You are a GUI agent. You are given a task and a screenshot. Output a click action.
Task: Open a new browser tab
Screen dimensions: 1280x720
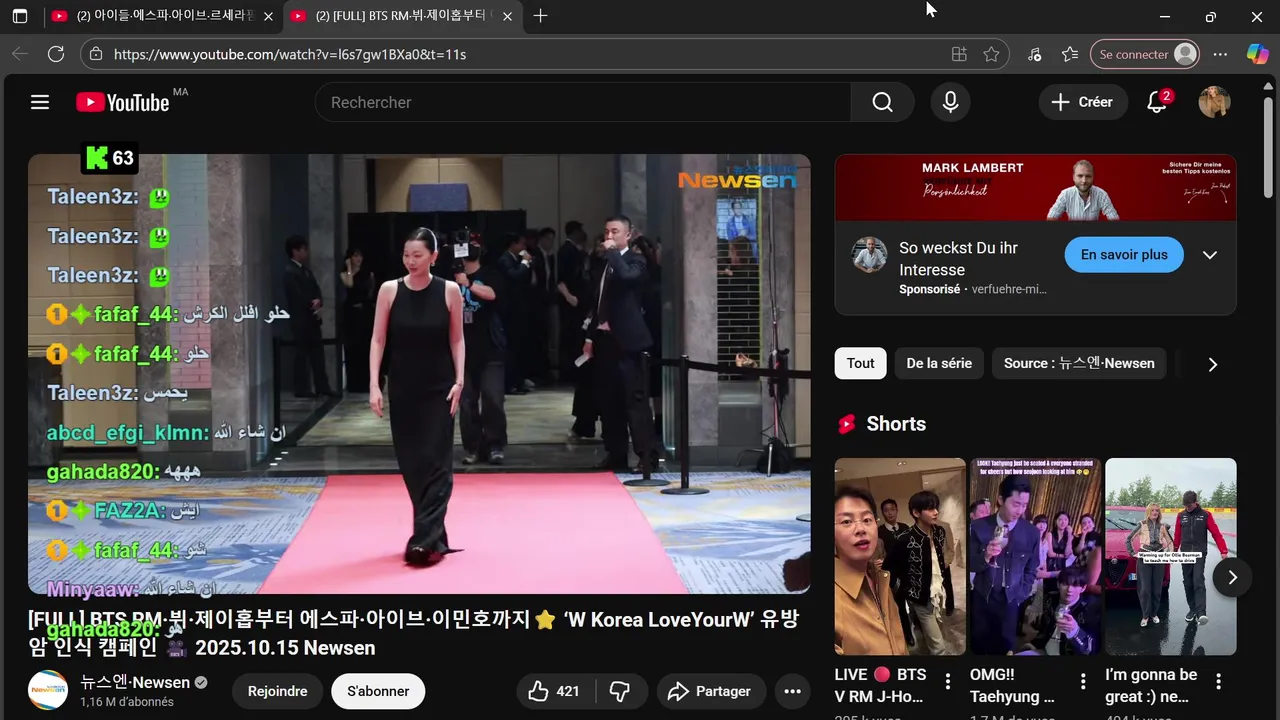[x=540, y=16]
